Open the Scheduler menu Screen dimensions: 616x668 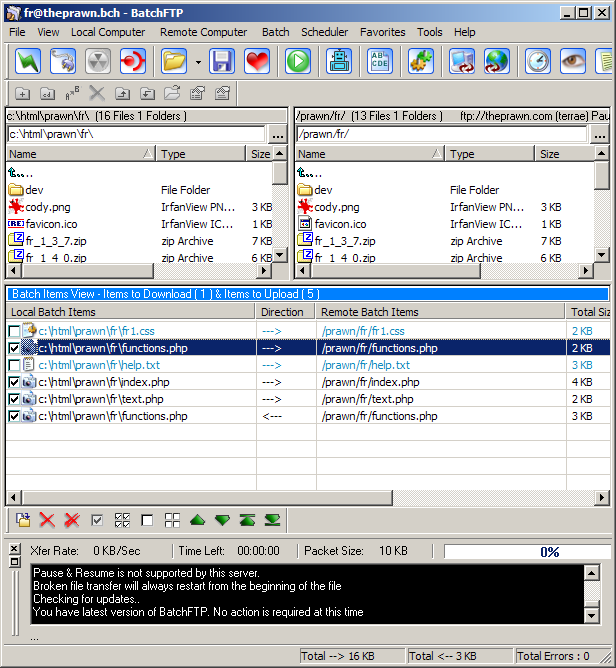tap(324, 32)
